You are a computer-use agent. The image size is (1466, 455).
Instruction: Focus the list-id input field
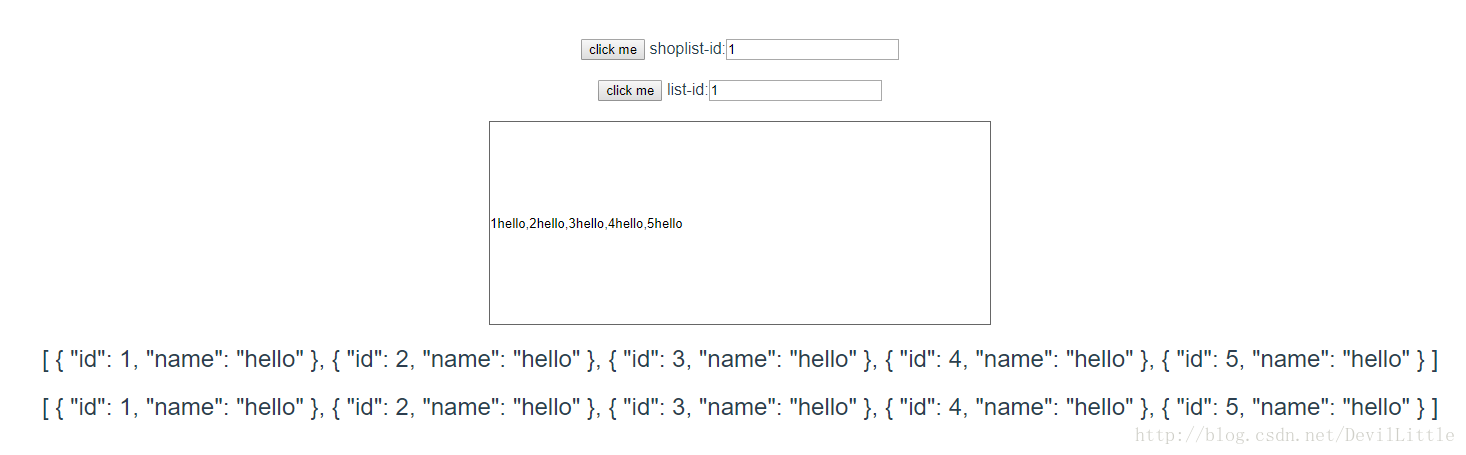pos(795,91)
